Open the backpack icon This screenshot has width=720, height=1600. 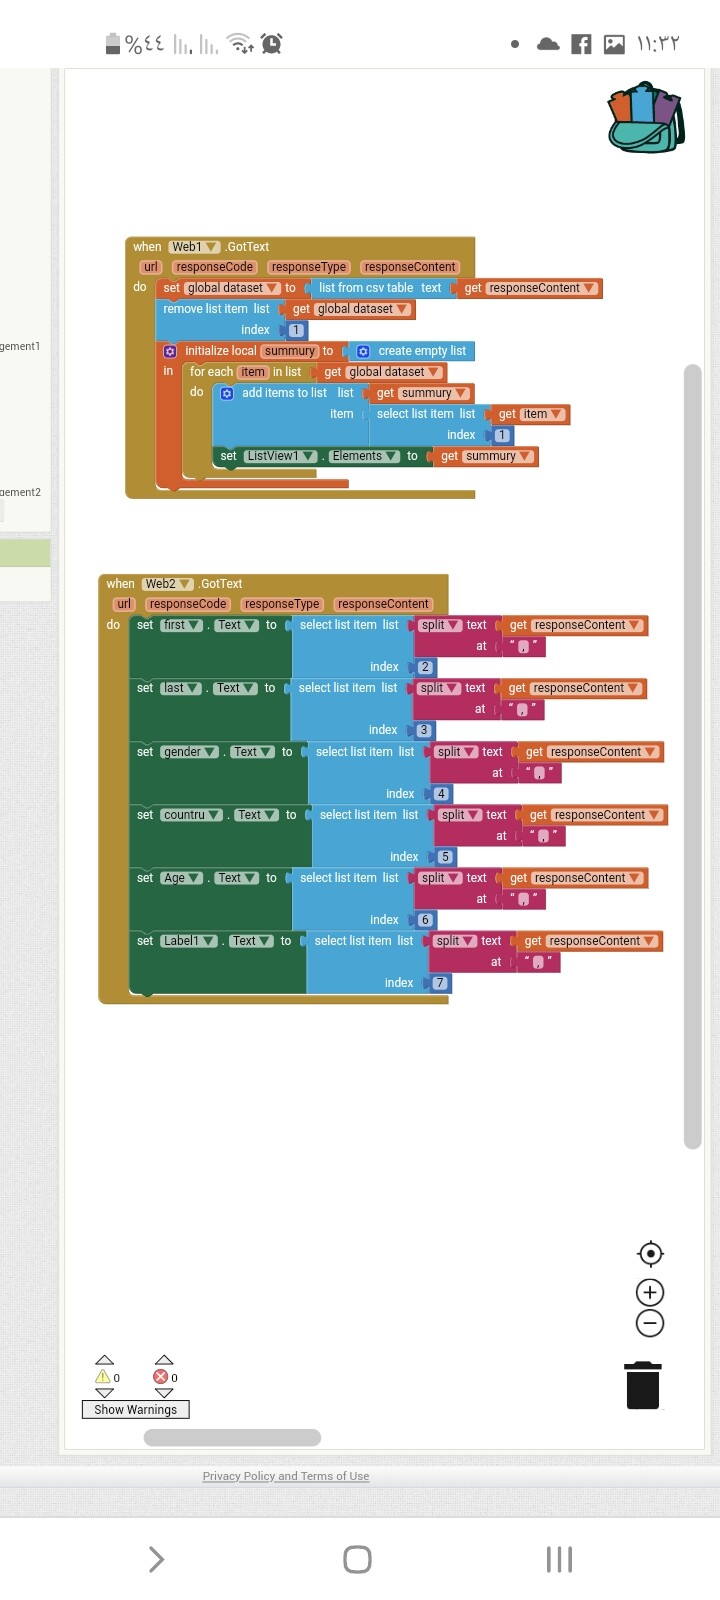coord(646,117)
